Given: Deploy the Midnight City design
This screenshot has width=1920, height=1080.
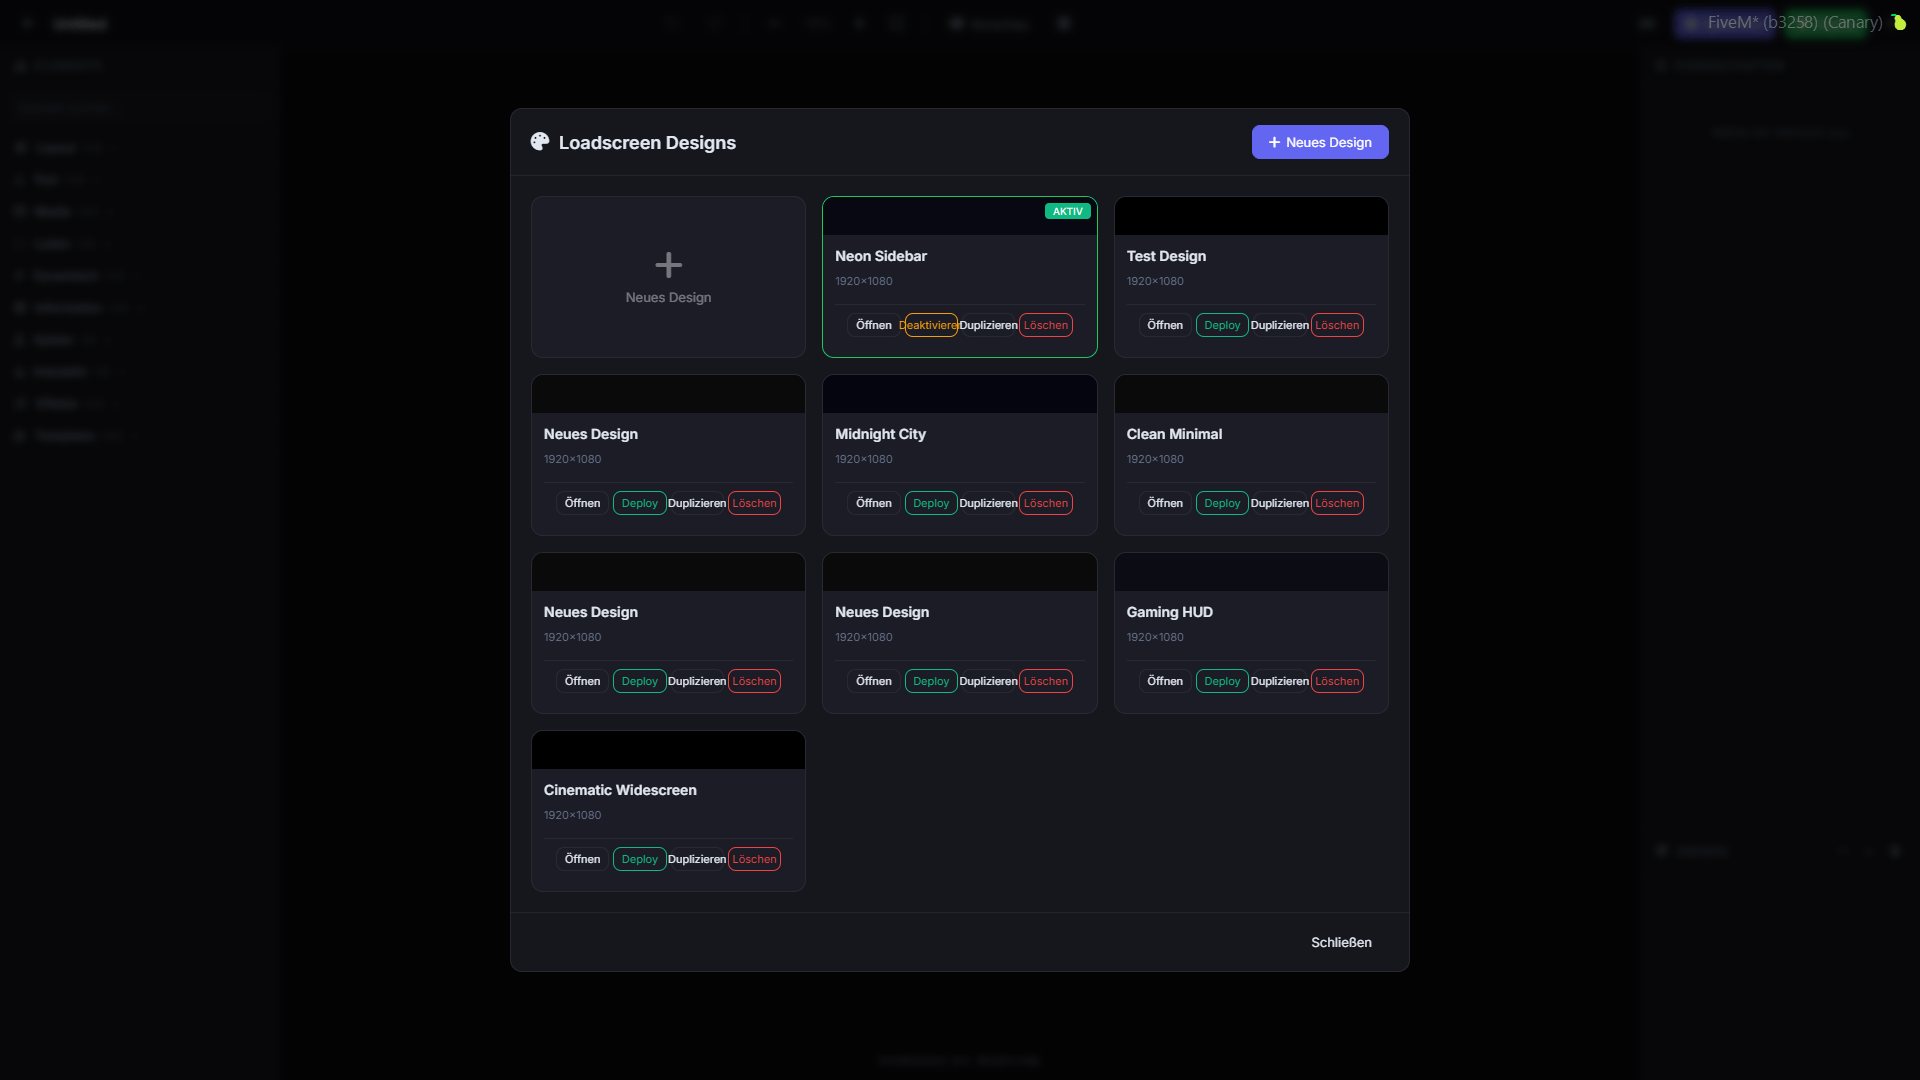Looking at the screenshot, I should coord(931,503).
